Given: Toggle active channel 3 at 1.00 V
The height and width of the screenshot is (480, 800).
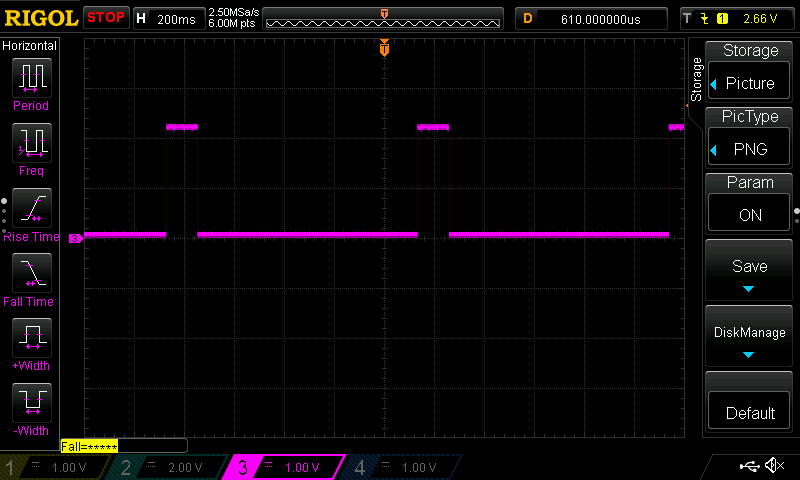Looking at the screenshot, I should (285, 467).
